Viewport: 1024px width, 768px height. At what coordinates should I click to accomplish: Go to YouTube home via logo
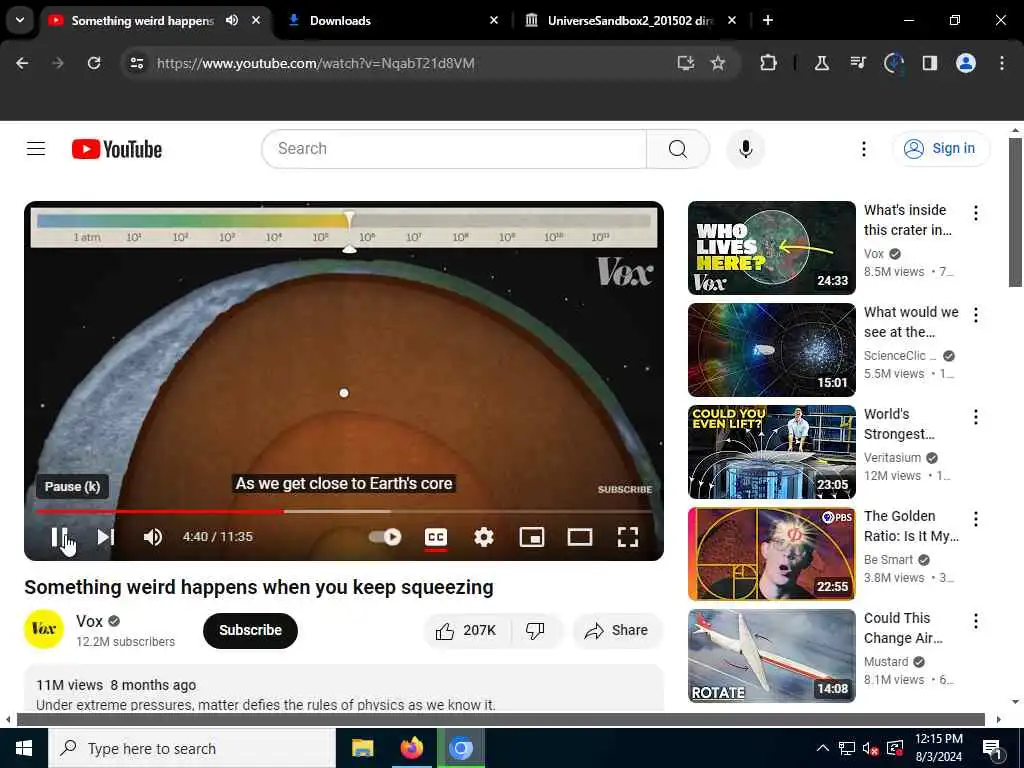click(117, 149)
